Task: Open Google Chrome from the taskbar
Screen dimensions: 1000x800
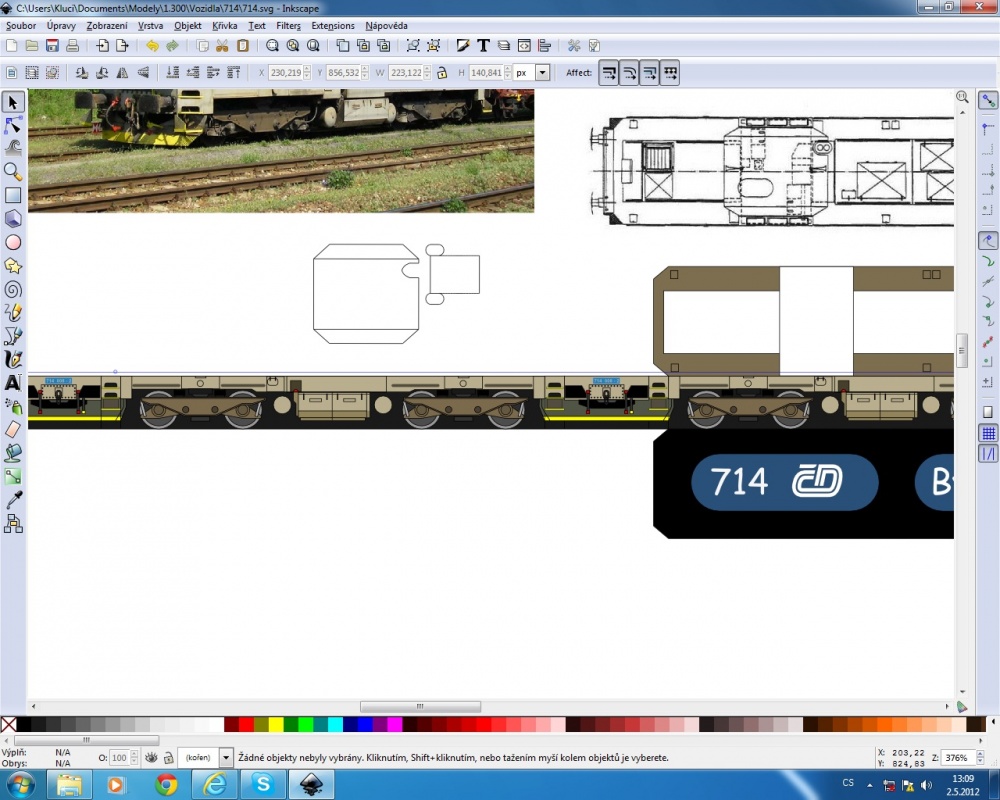Action: click(166, 784)
